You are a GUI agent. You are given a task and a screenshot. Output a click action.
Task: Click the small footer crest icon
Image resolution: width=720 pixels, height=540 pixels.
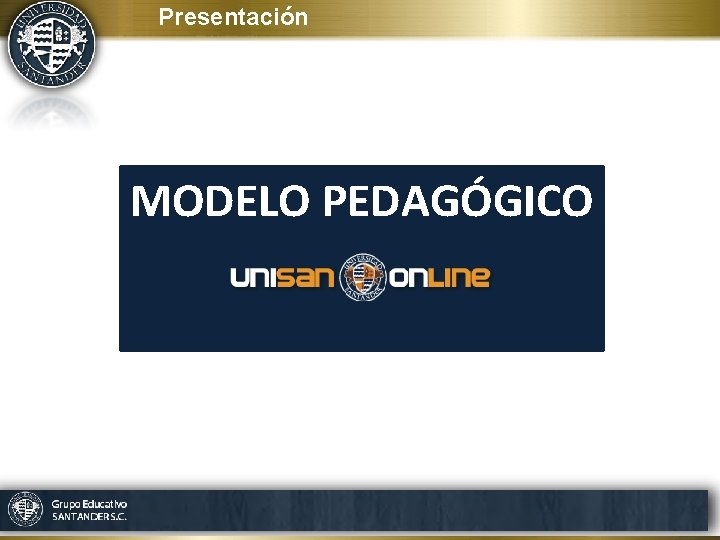click(x=26, y=509)
